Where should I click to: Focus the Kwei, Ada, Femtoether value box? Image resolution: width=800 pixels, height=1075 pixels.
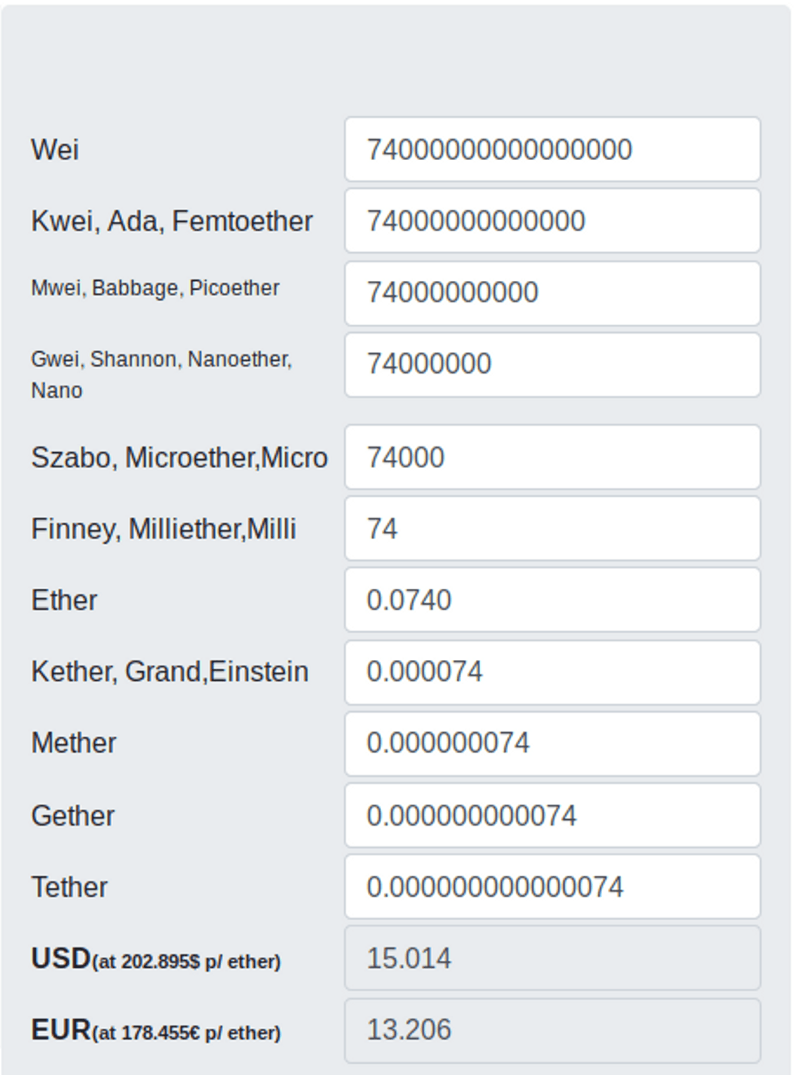[553, 221]
